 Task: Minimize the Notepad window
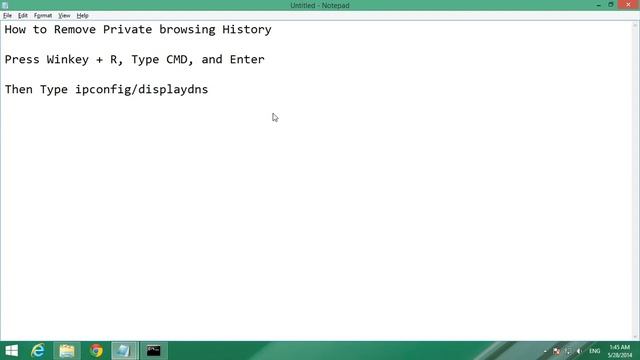tap(598, 5)
